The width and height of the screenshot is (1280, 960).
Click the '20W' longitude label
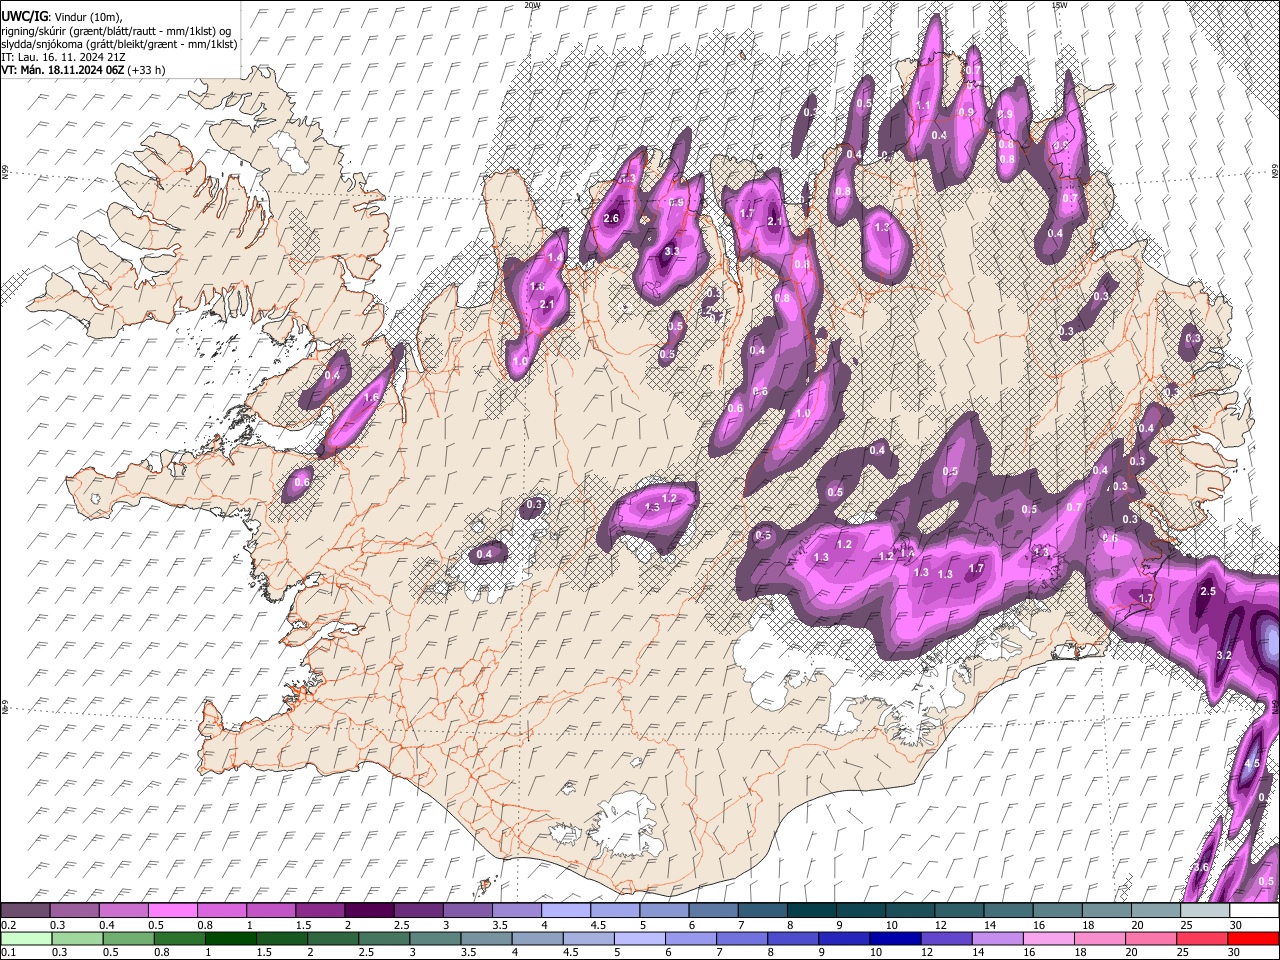[533, 5]
